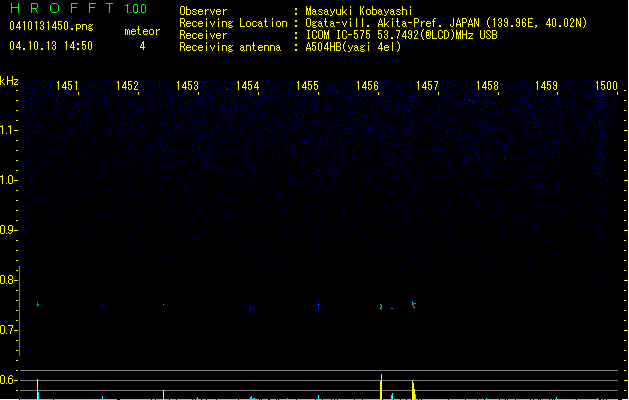Click the HROFFT program title text
Viewport: 629px width, 400px height.
61,8
